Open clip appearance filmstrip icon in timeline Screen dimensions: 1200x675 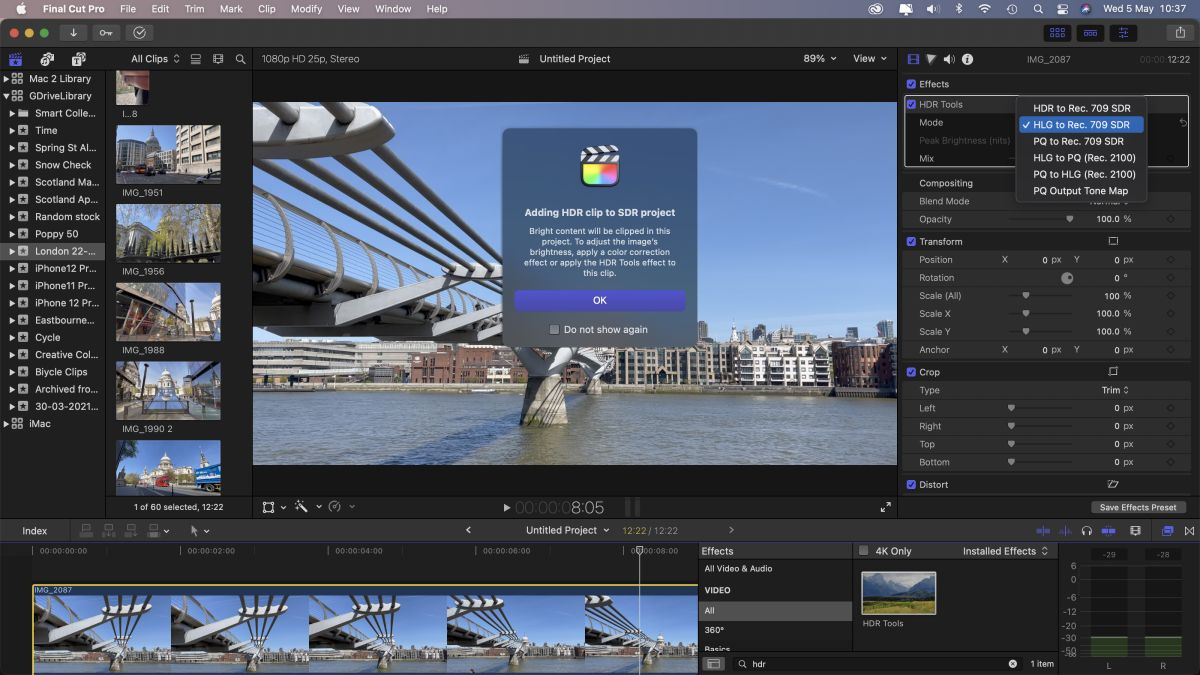[x=1135, y=530]
